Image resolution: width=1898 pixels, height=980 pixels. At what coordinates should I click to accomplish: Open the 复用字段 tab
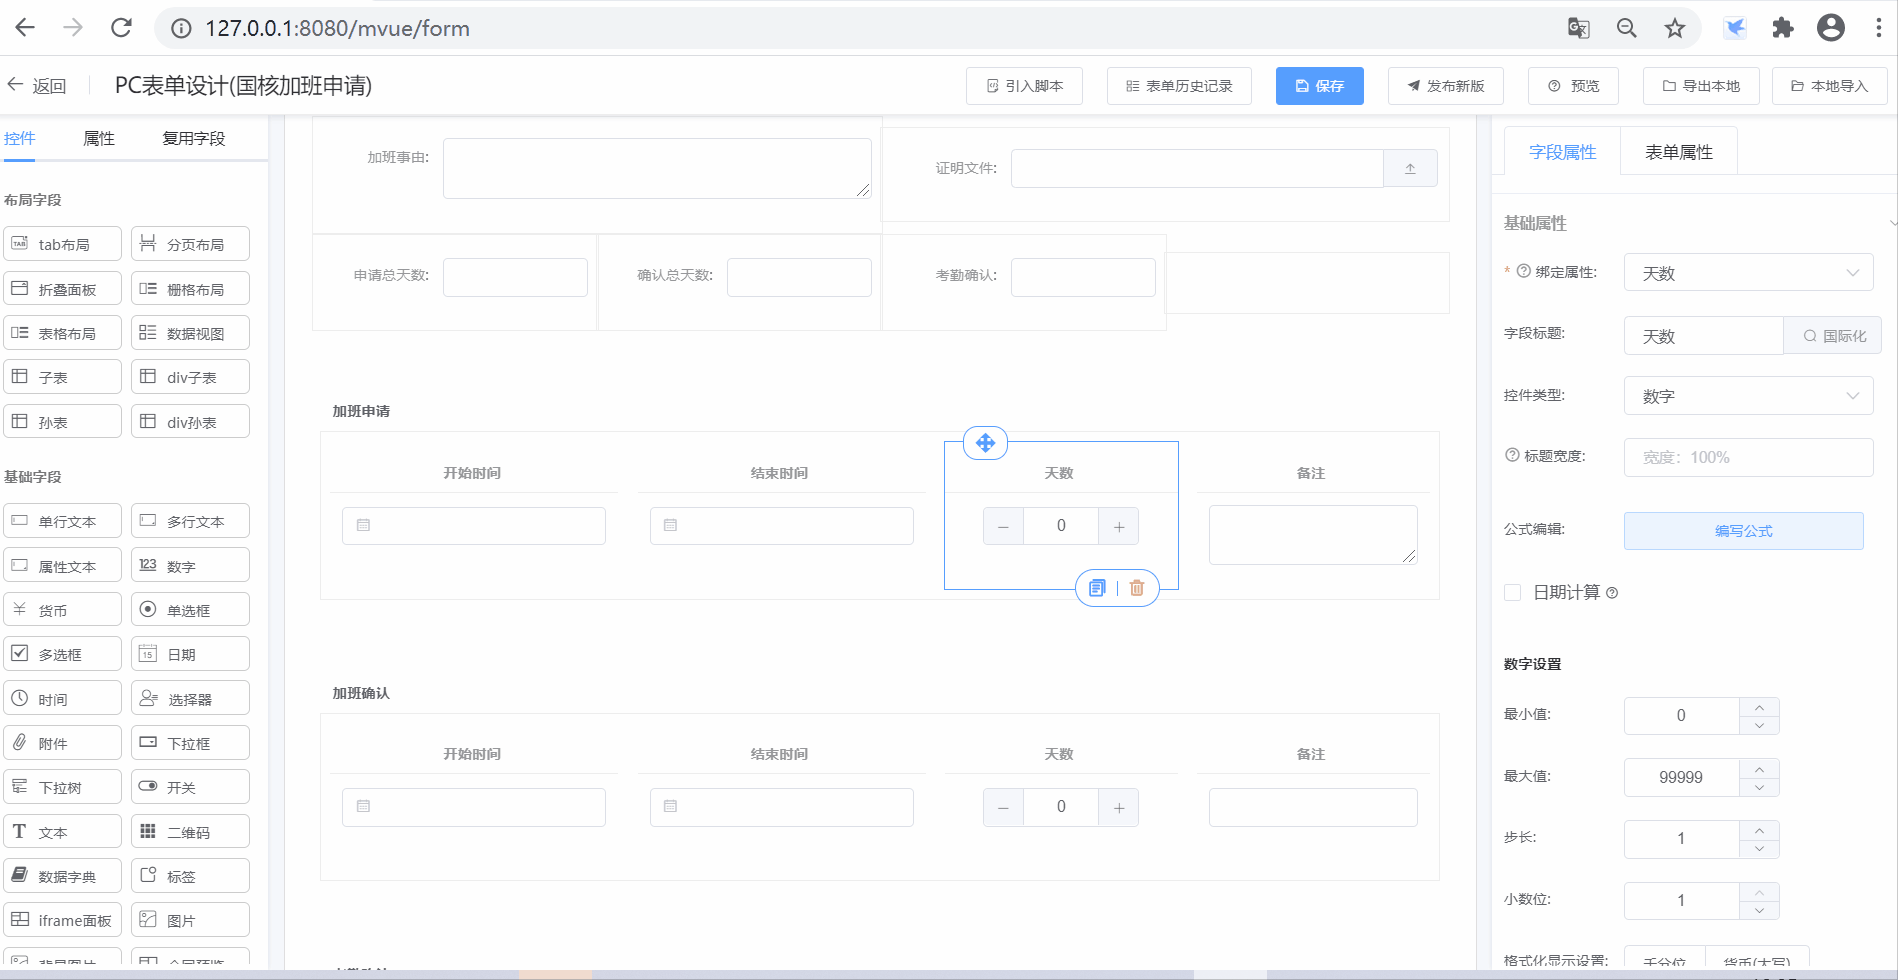194,138
